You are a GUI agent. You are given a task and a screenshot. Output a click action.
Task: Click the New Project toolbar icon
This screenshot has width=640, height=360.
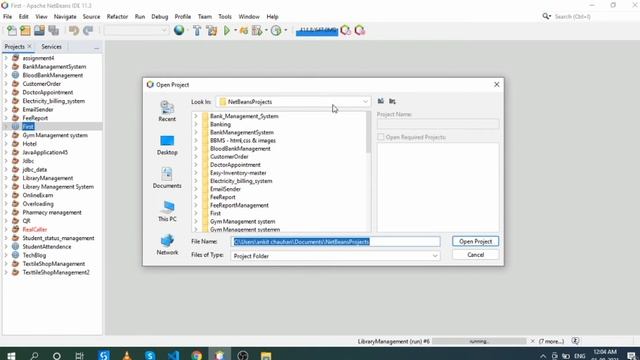point(25,31)
